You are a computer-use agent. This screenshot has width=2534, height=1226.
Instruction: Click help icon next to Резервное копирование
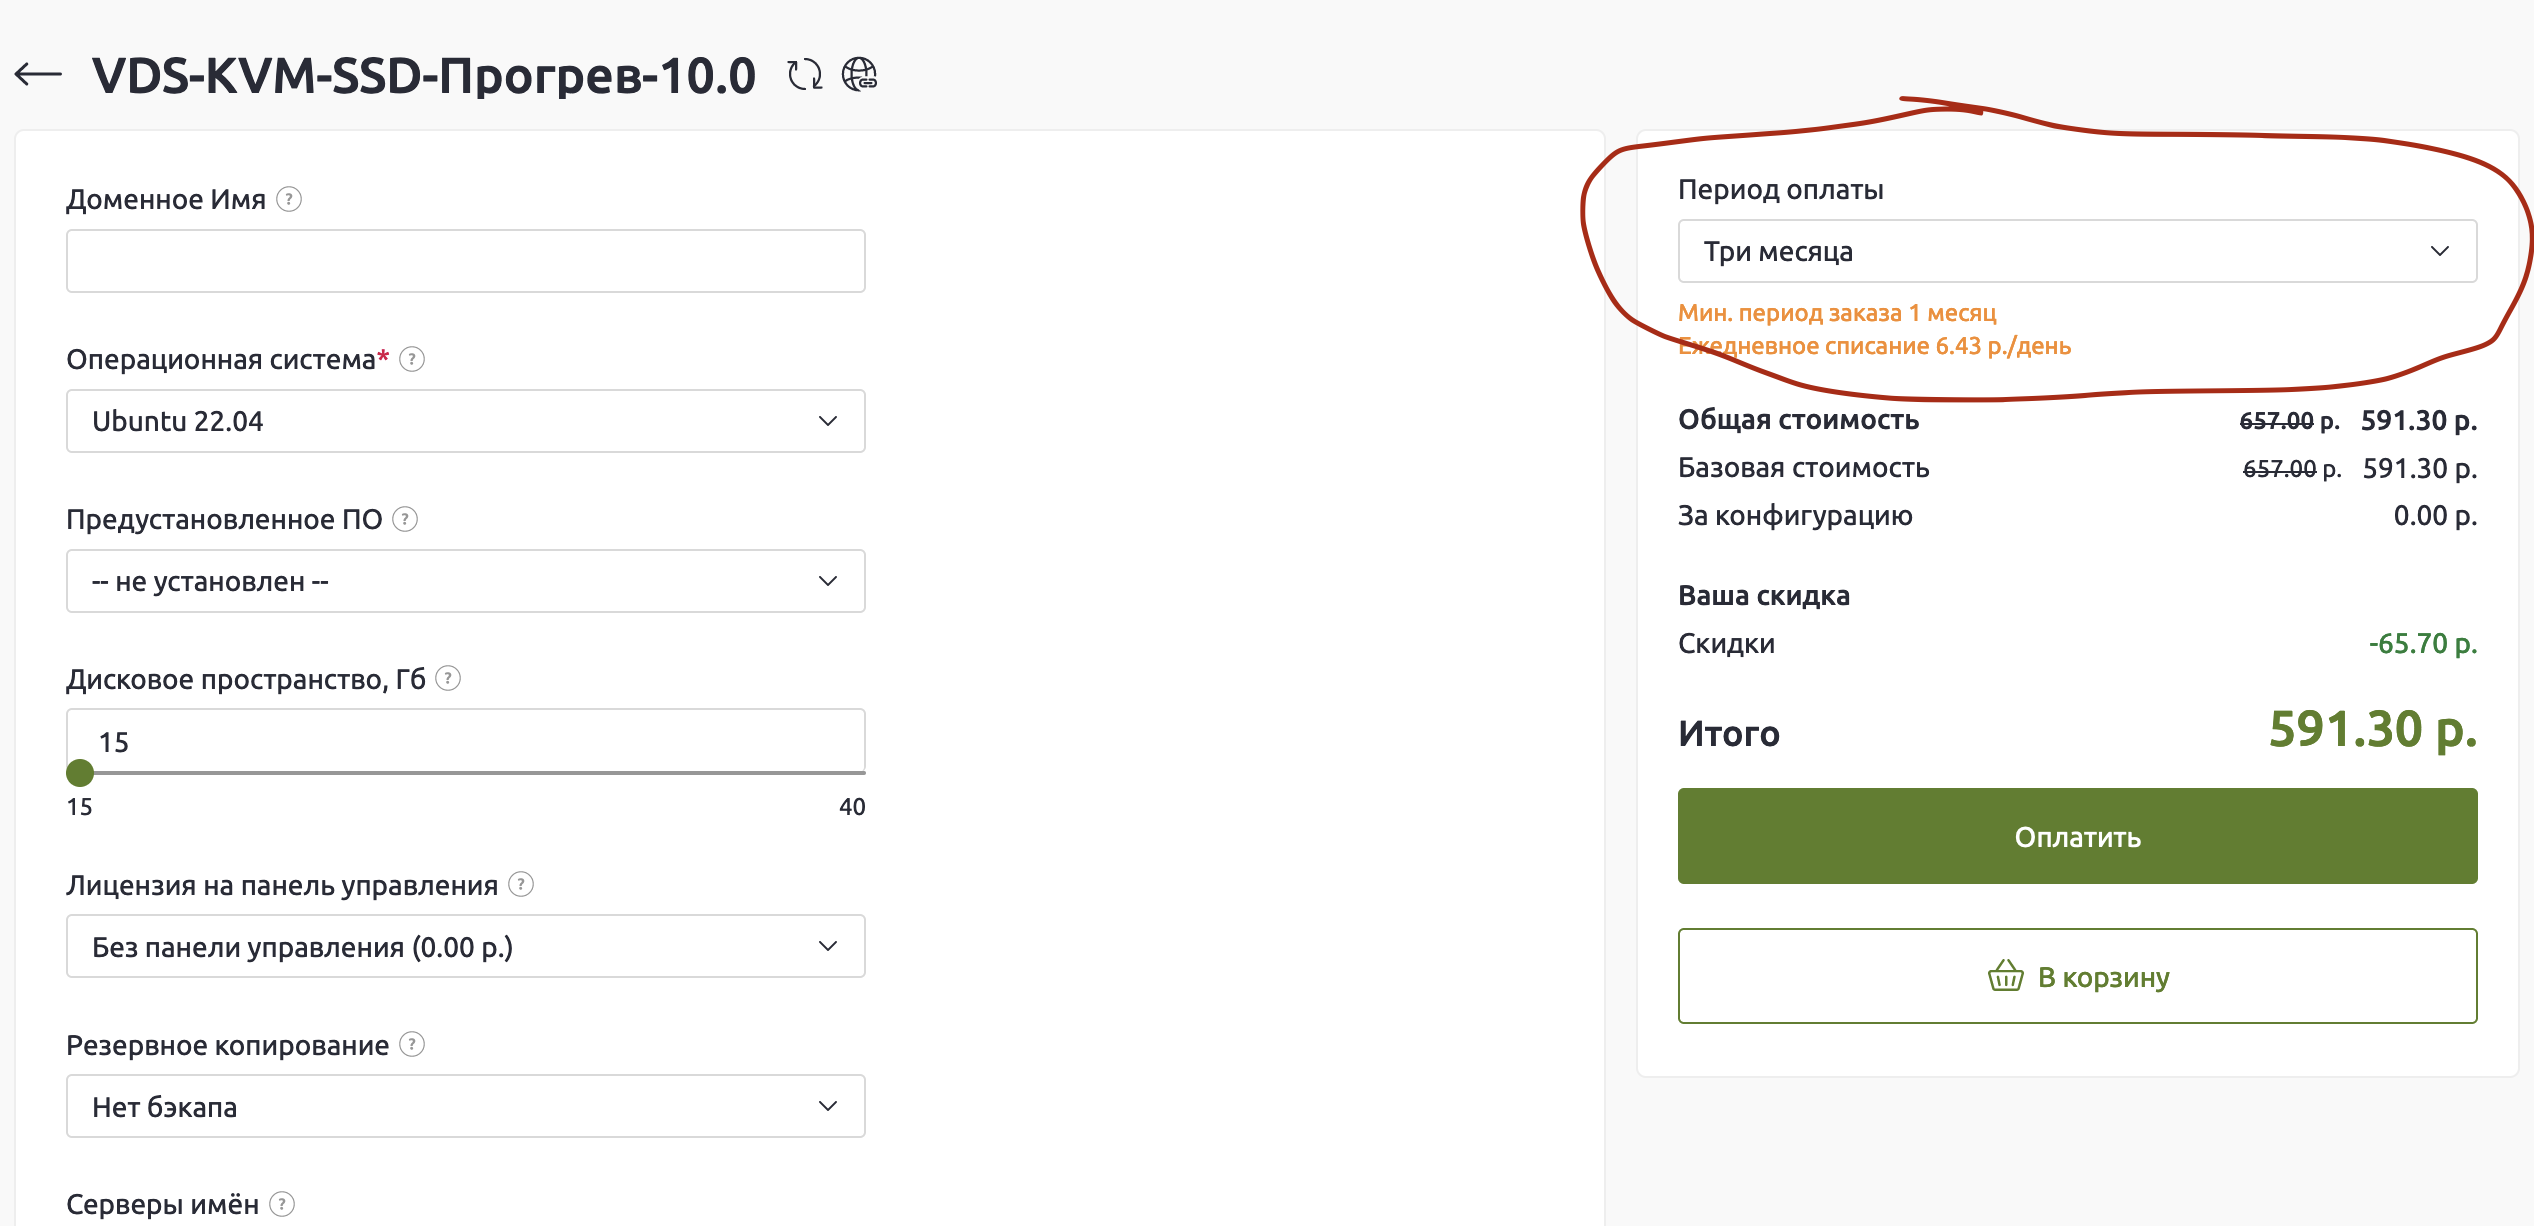point(412,1045)
